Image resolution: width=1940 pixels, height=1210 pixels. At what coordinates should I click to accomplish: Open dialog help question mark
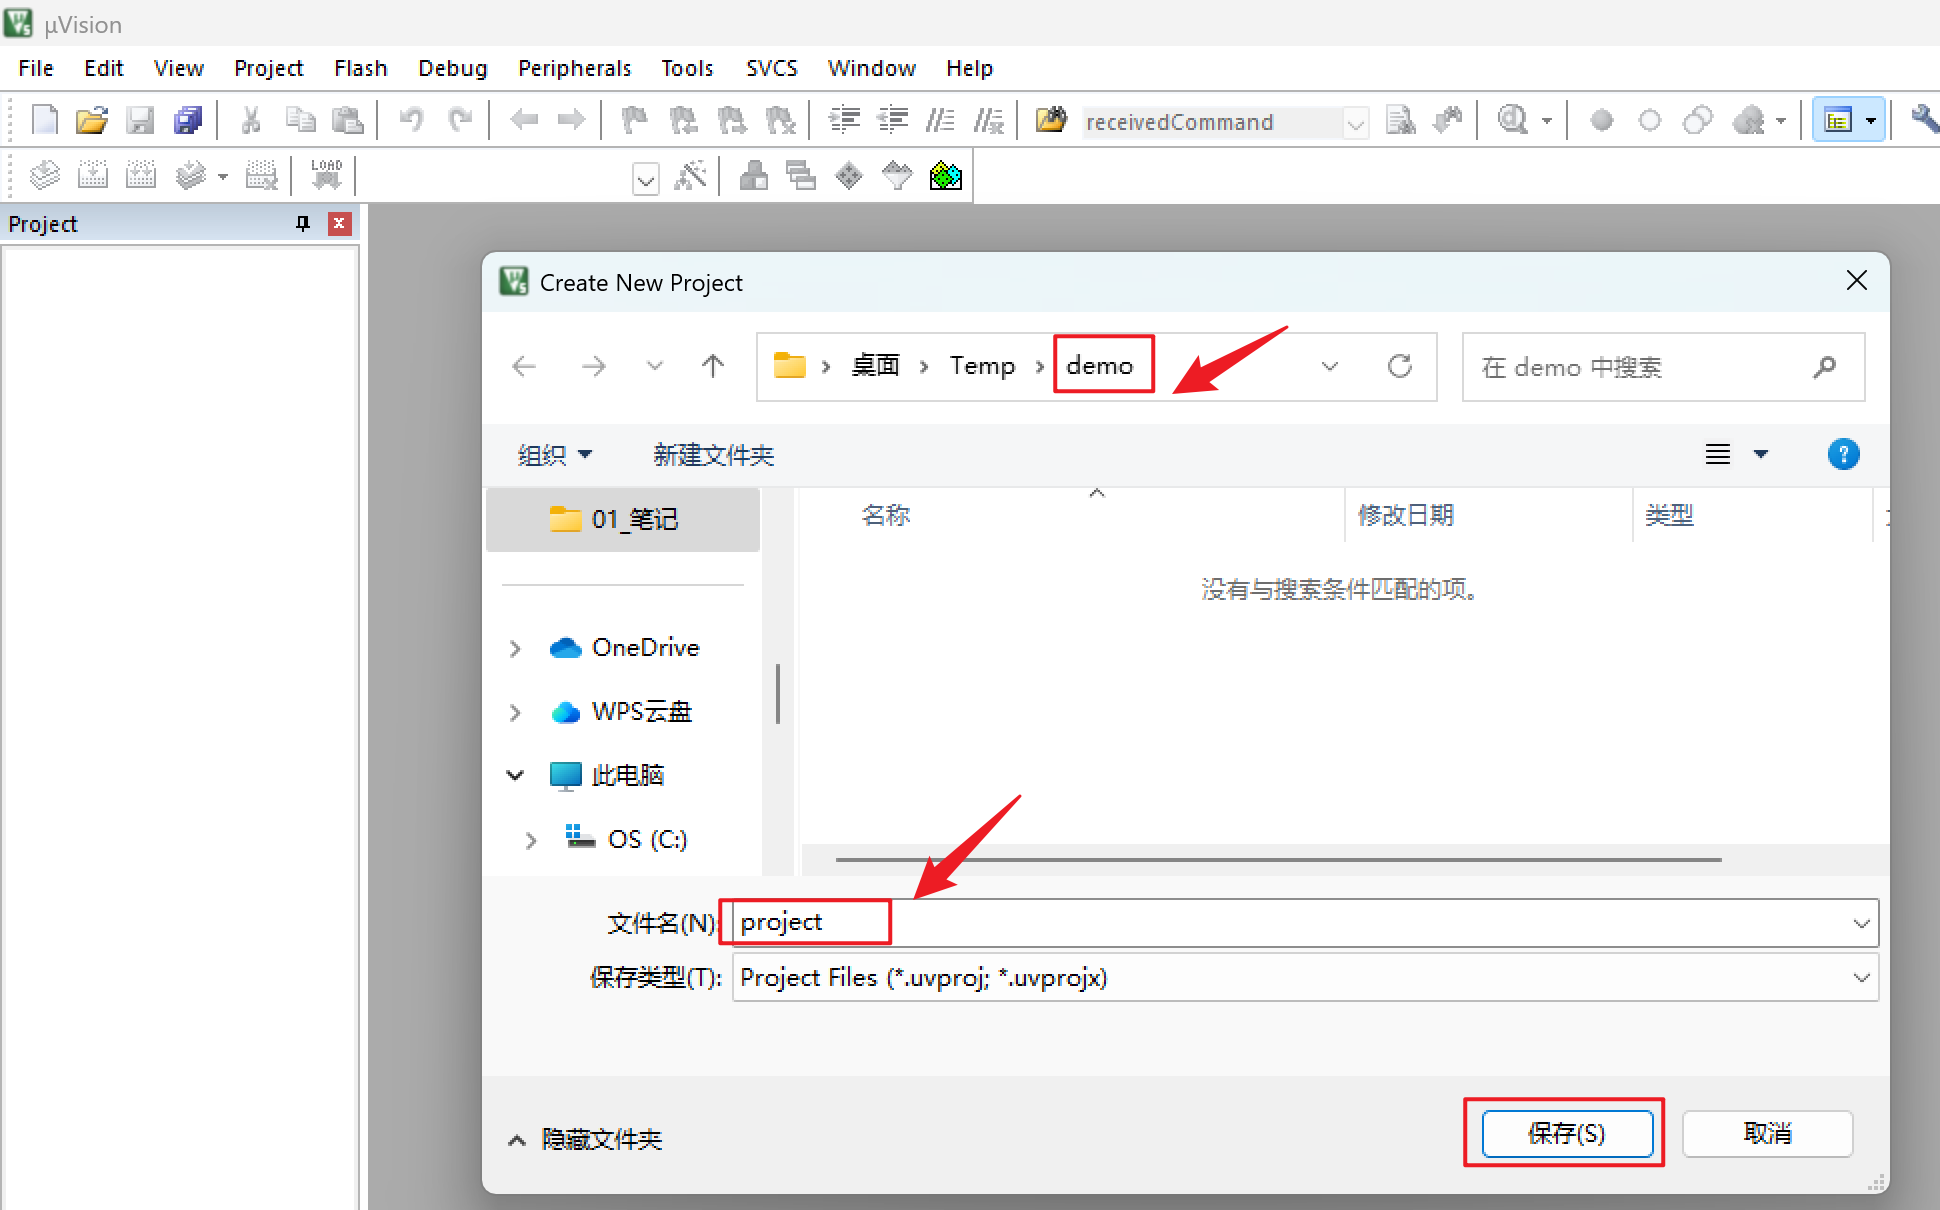pos(1843,455)
